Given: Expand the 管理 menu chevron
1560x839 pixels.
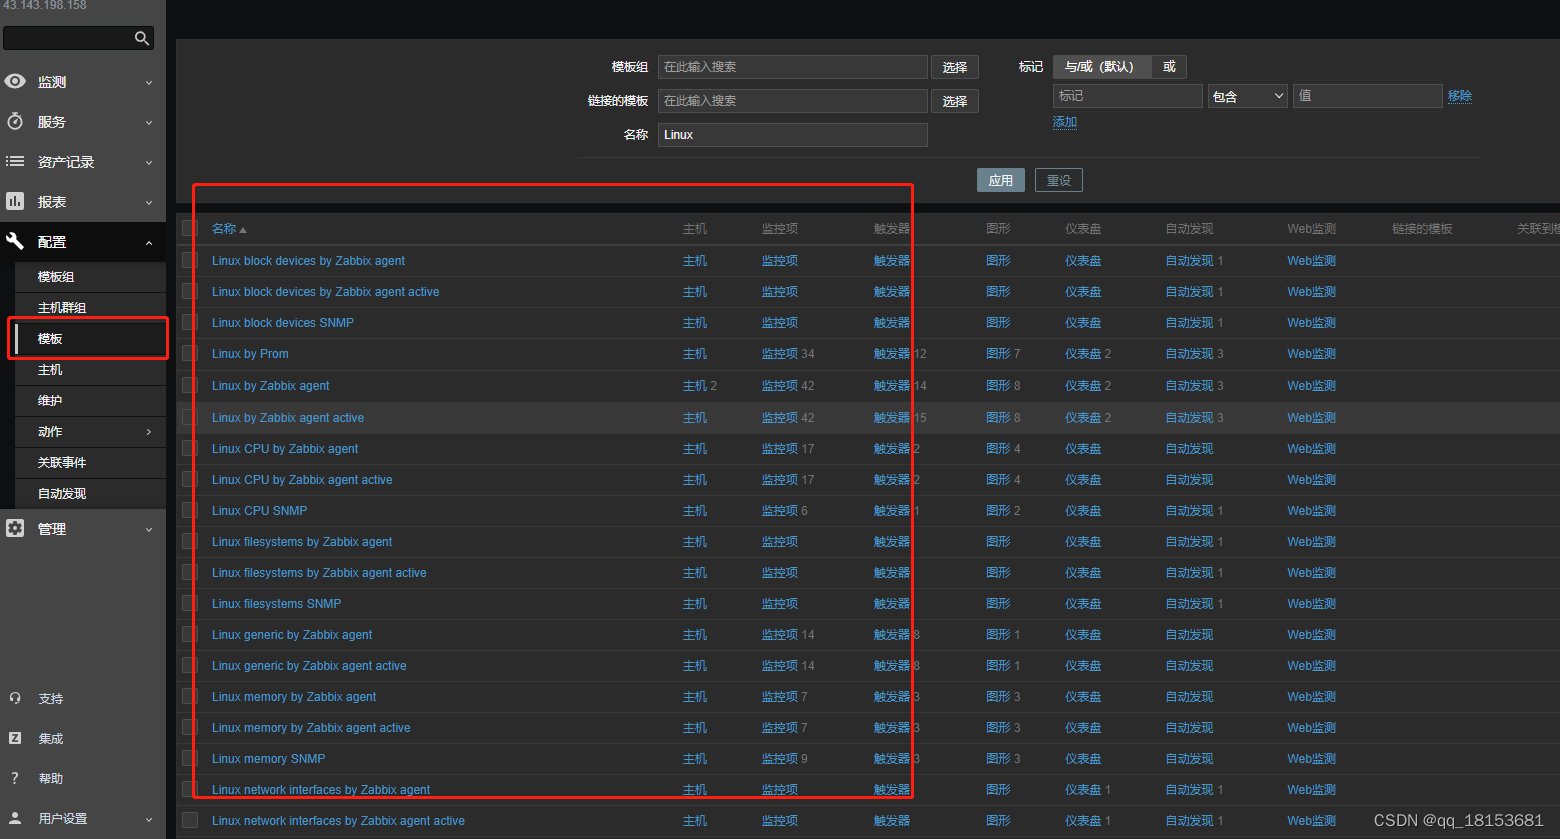Looking at the screenshot, I should pos(149,530).
